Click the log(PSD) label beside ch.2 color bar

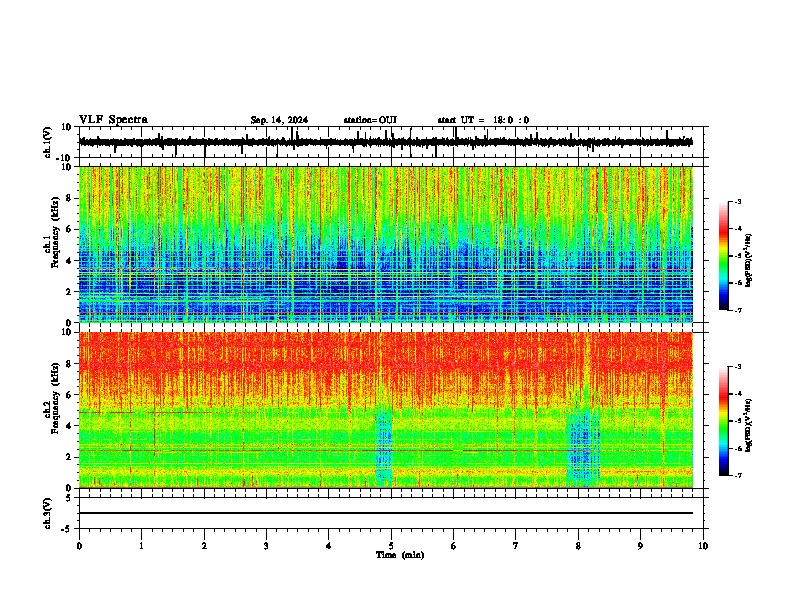tap(748, 425)
